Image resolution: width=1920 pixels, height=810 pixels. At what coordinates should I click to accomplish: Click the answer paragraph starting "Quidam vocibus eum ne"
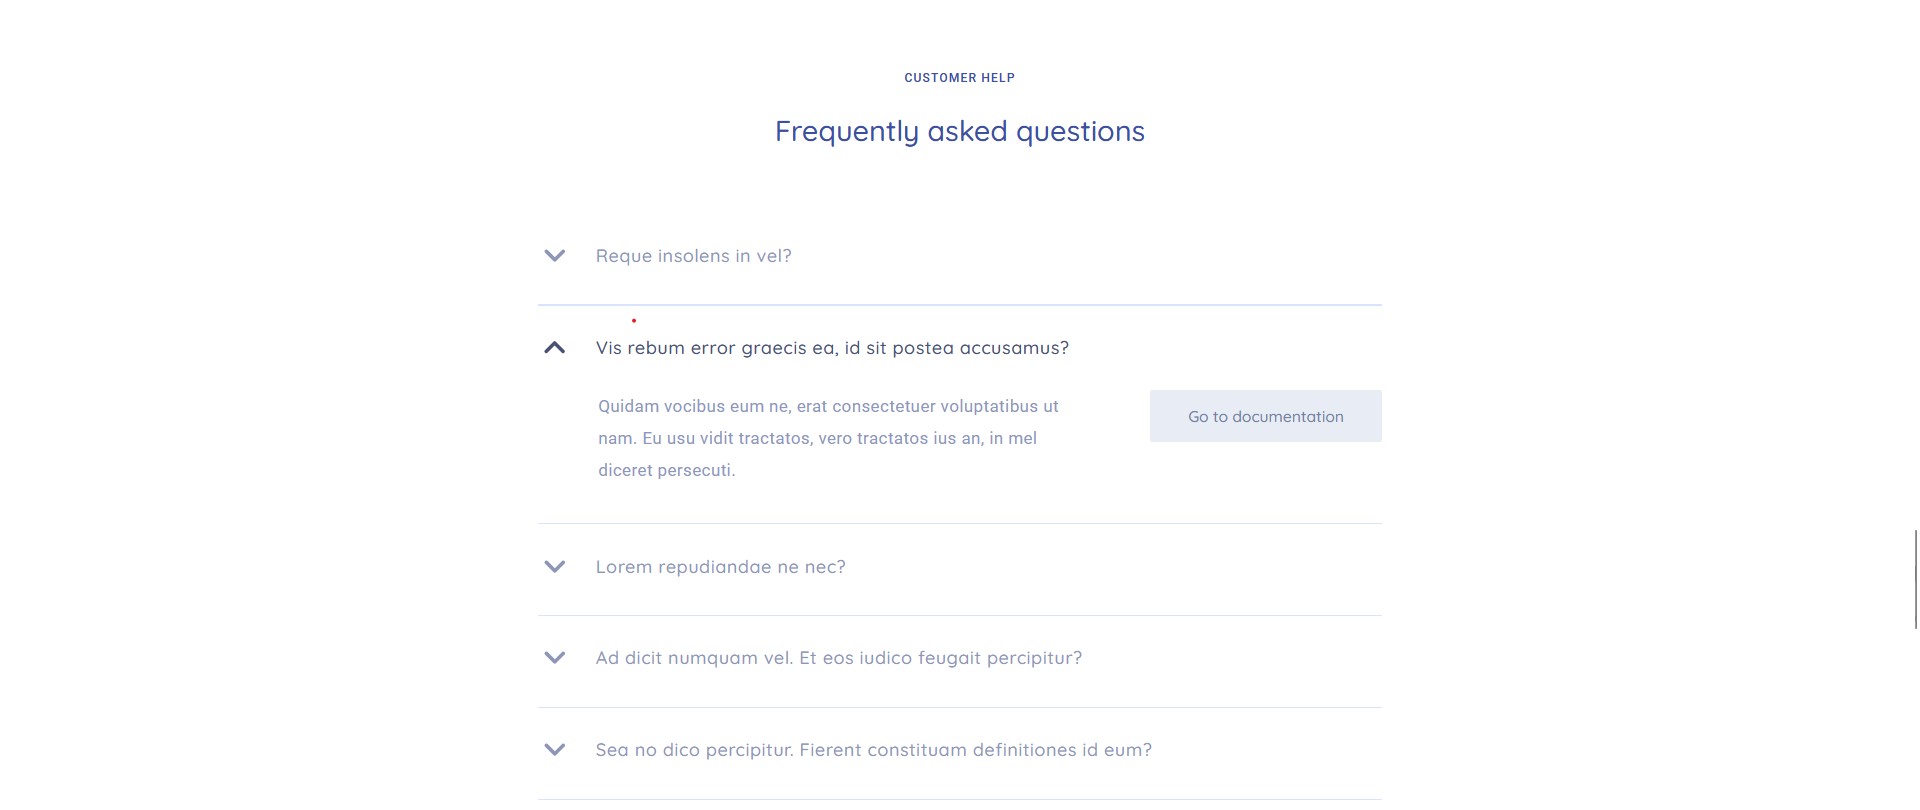click(x=828, y=438)
